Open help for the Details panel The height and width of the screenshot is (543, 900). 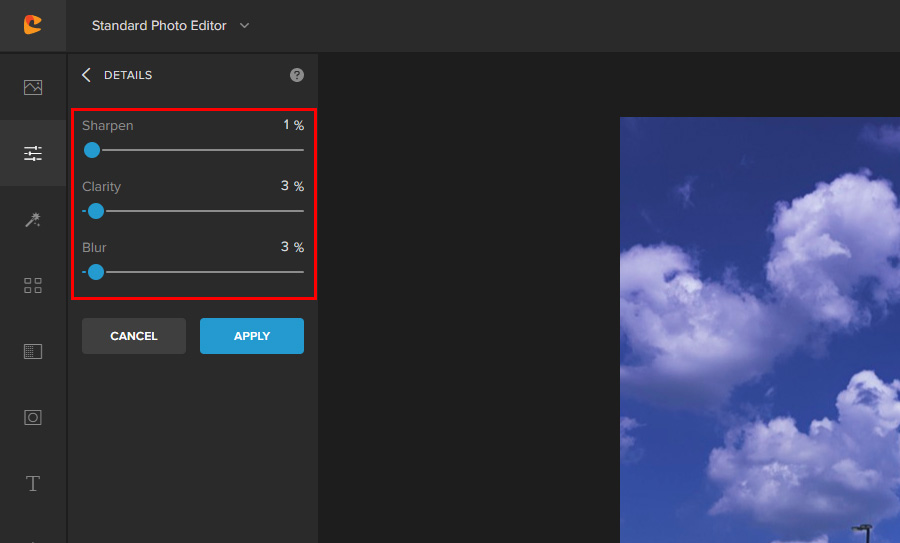(297, 75)
